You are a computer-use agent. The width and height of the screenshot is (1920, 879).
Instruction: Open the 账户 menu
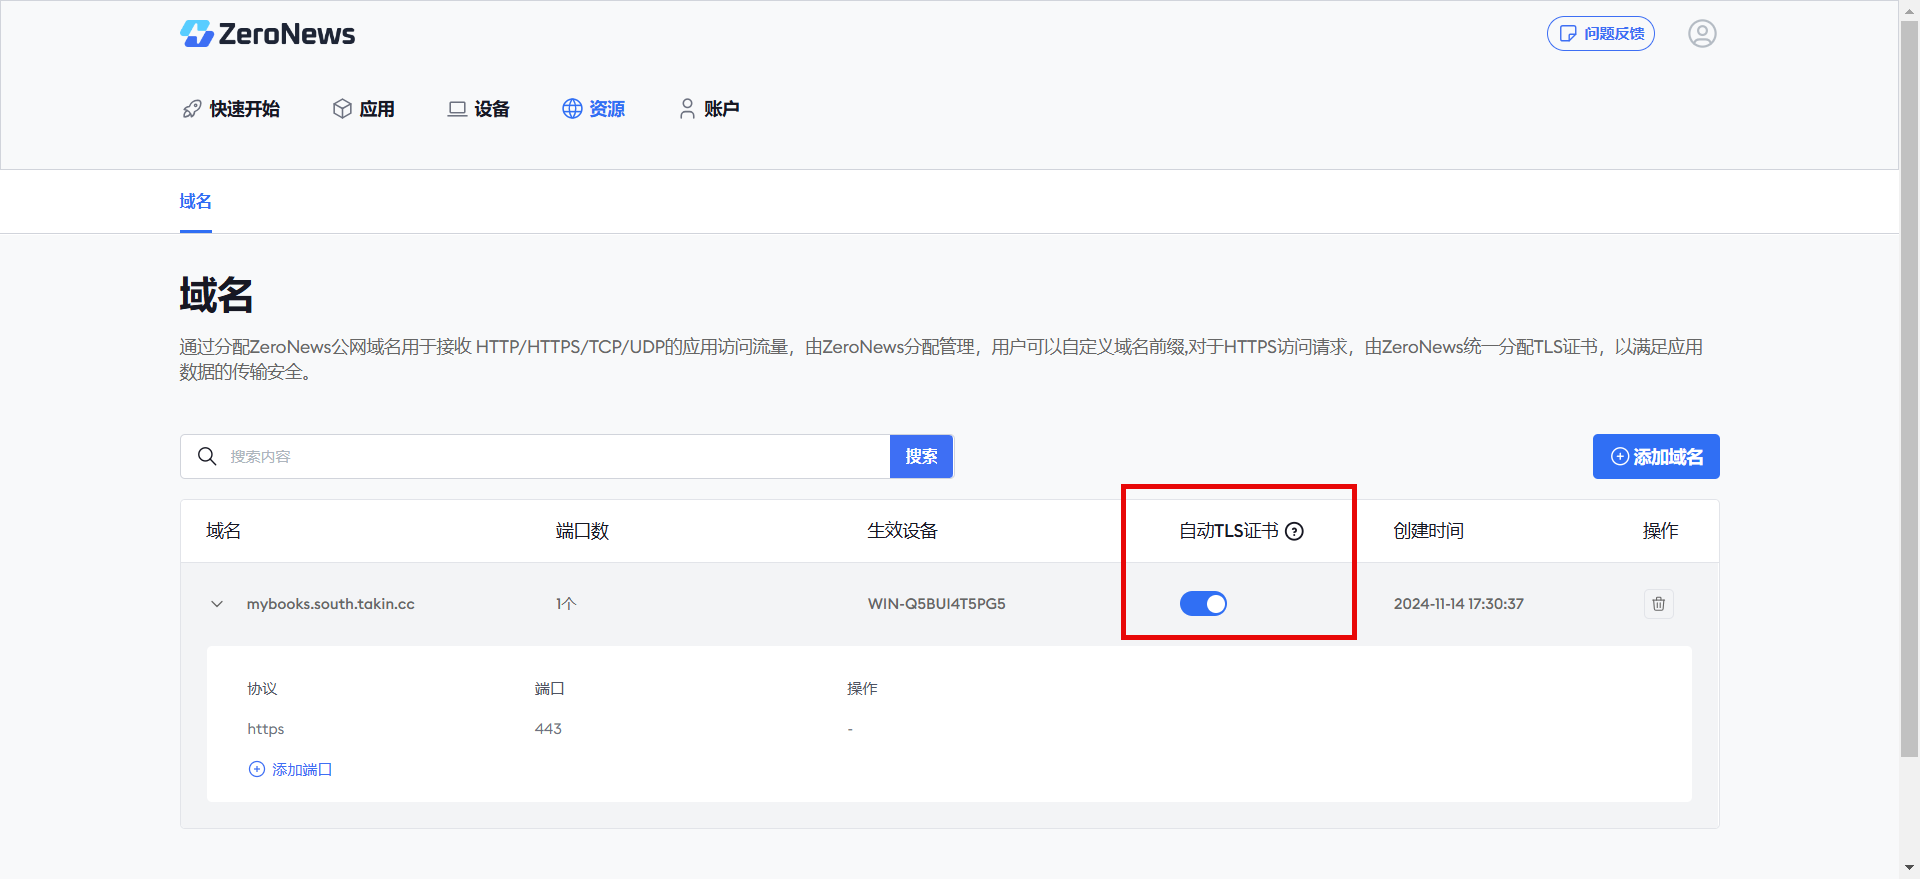709,109
